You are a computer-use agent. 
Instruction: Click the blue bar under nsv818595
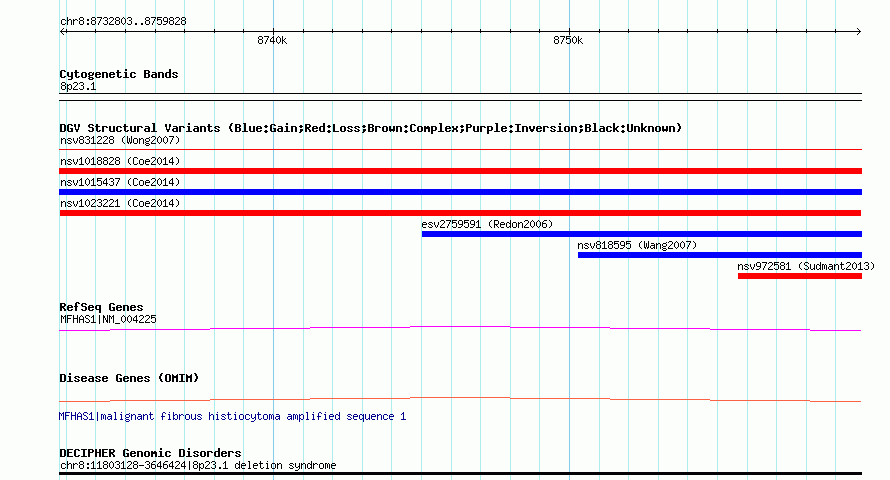(x=720, y=255)
